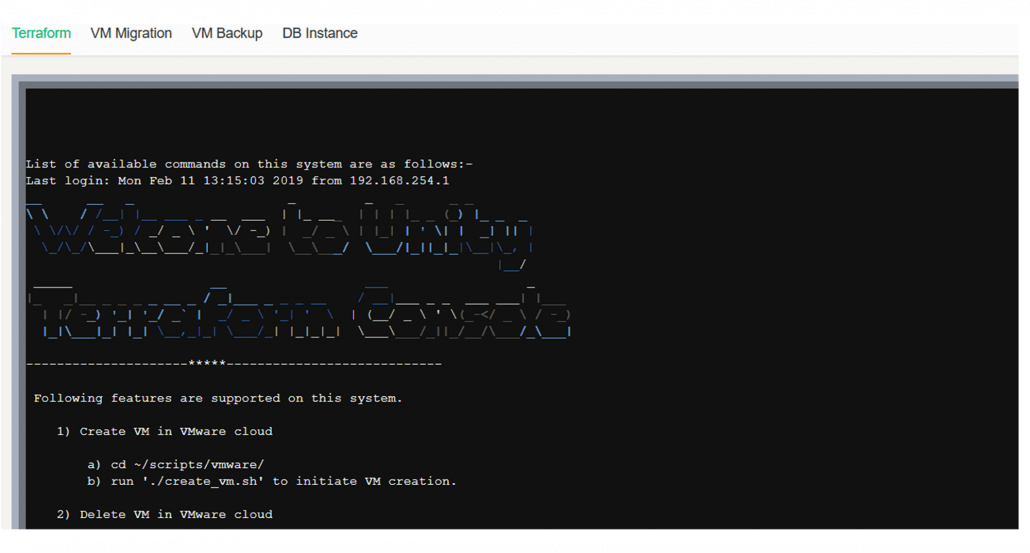Screen dimensions: 1030x553
Task: Click the 'Last login: Mon Feb 11' line
Action: point(238,181)
